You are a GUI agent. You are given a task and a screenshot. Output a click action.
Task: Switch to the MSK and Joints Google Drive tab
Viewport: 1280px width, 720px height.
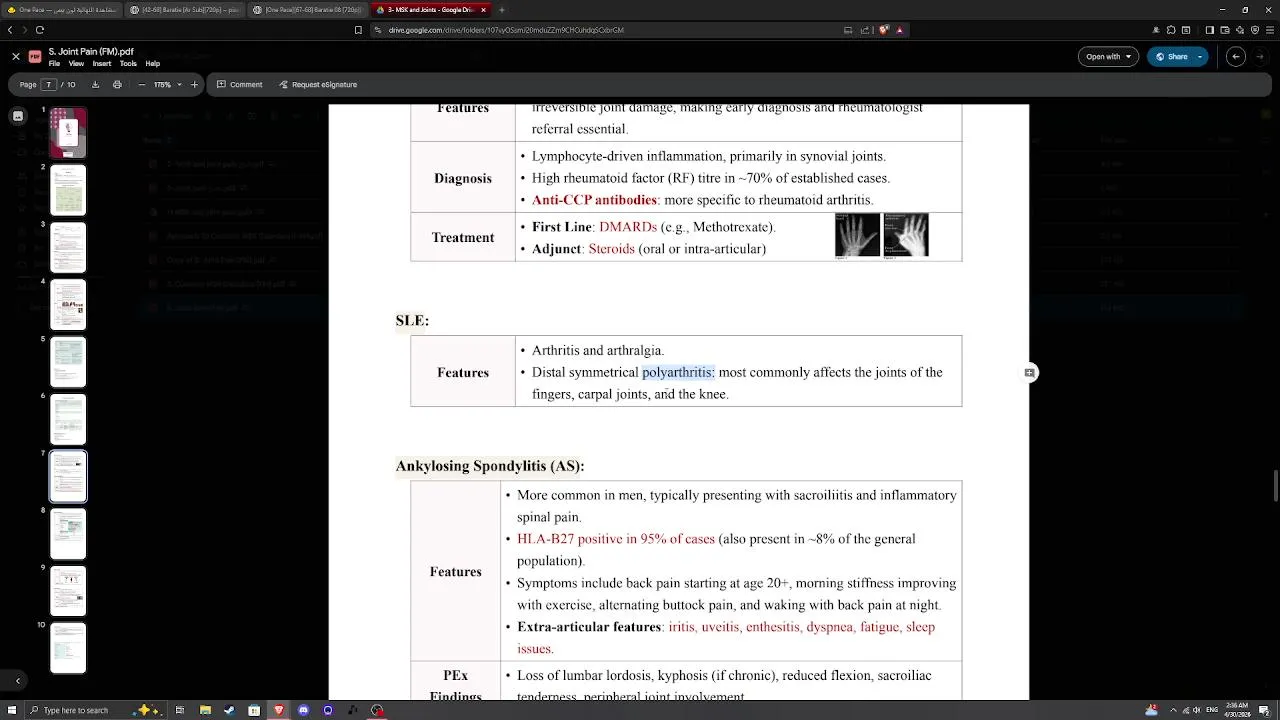click(x=430, y=10)
